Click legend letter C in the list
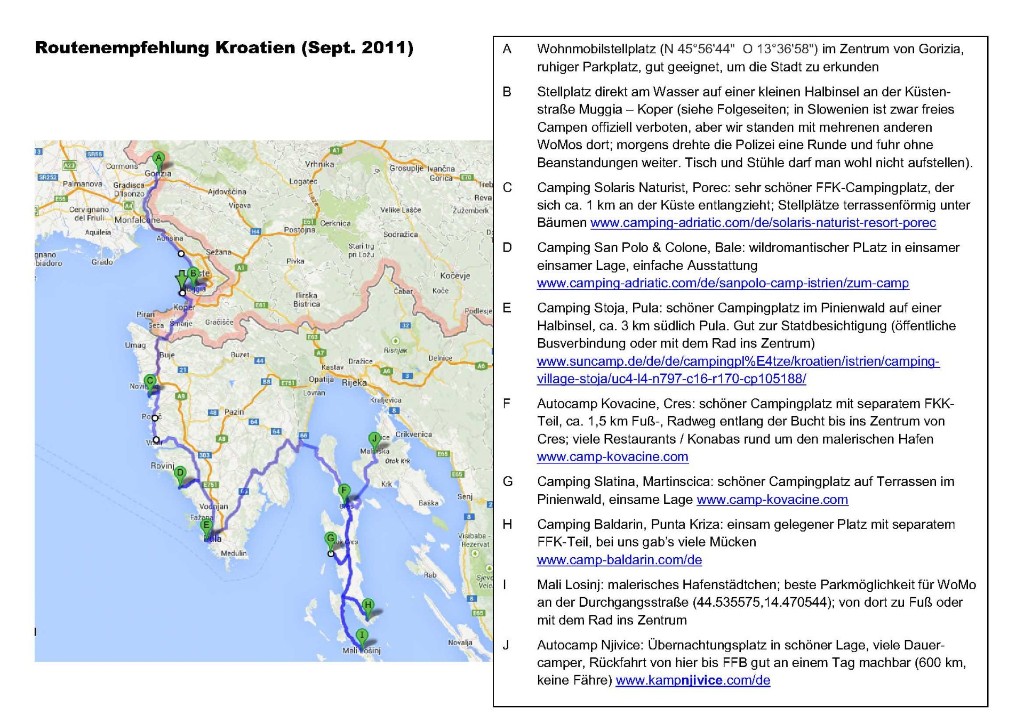The width and height of the screenshot is (1024, 723). 507,188
